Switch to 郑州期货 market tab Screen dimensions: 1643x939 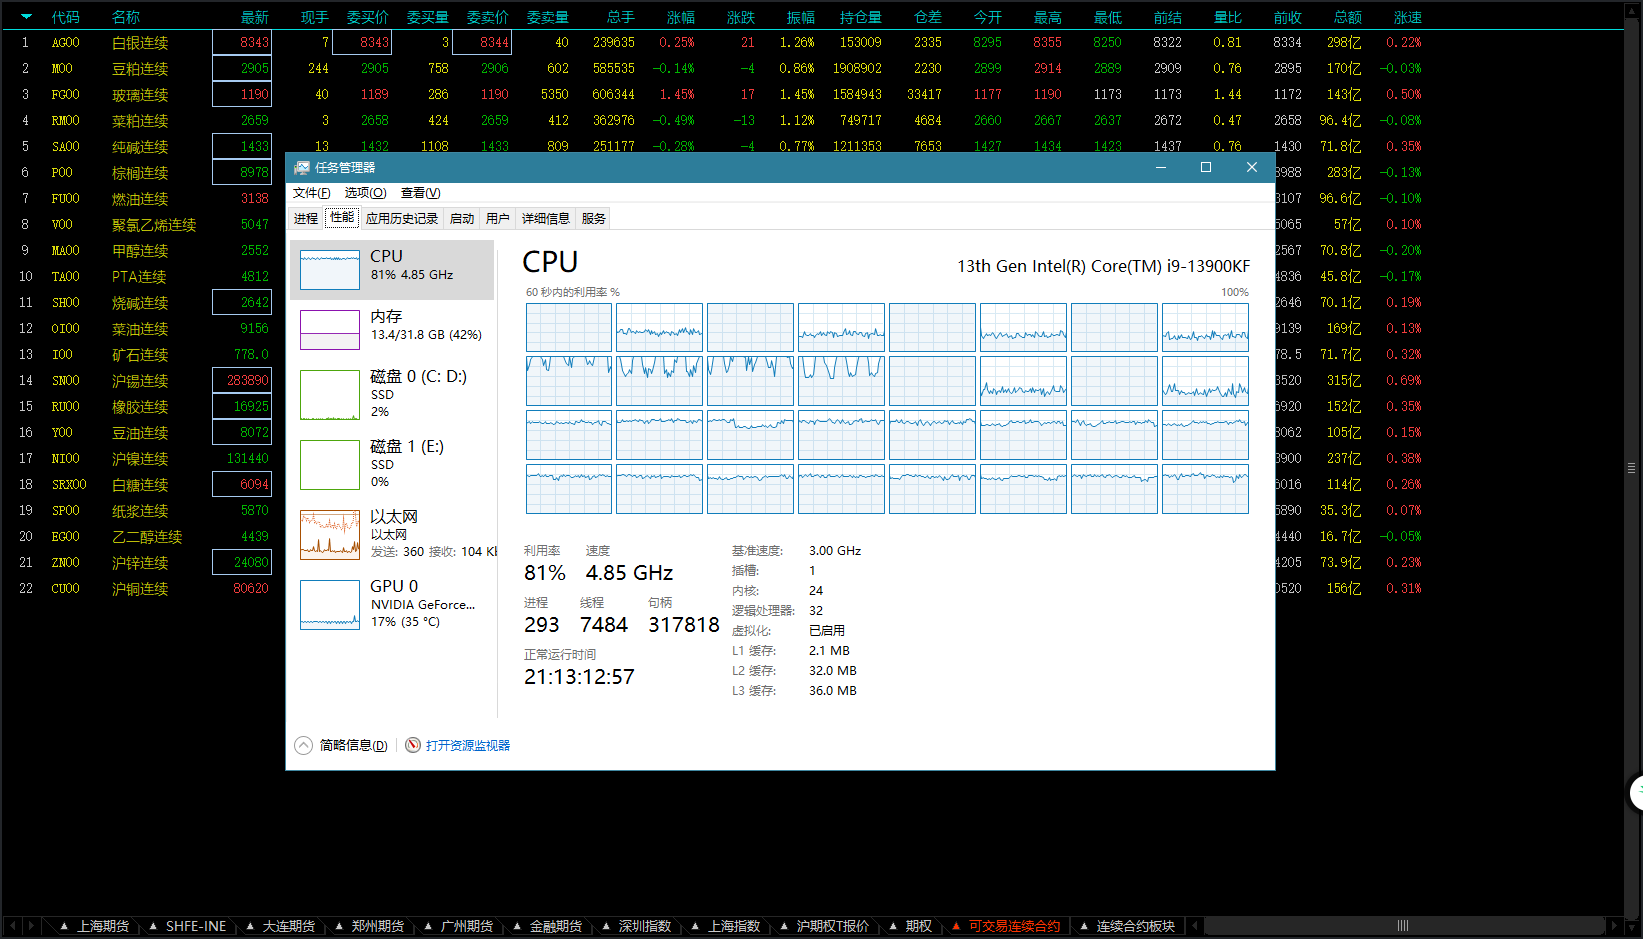point(378,926)
